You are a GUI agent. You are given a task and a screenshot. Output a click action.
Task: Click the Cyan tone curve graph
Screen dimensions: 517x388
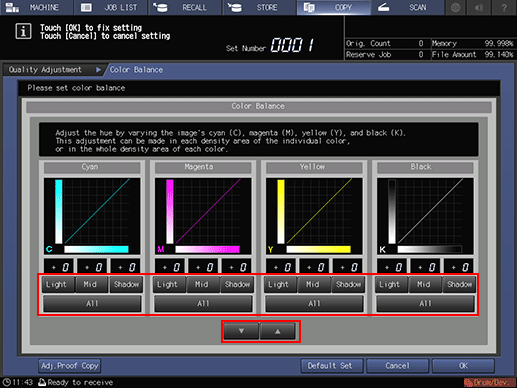pos(92,216)
